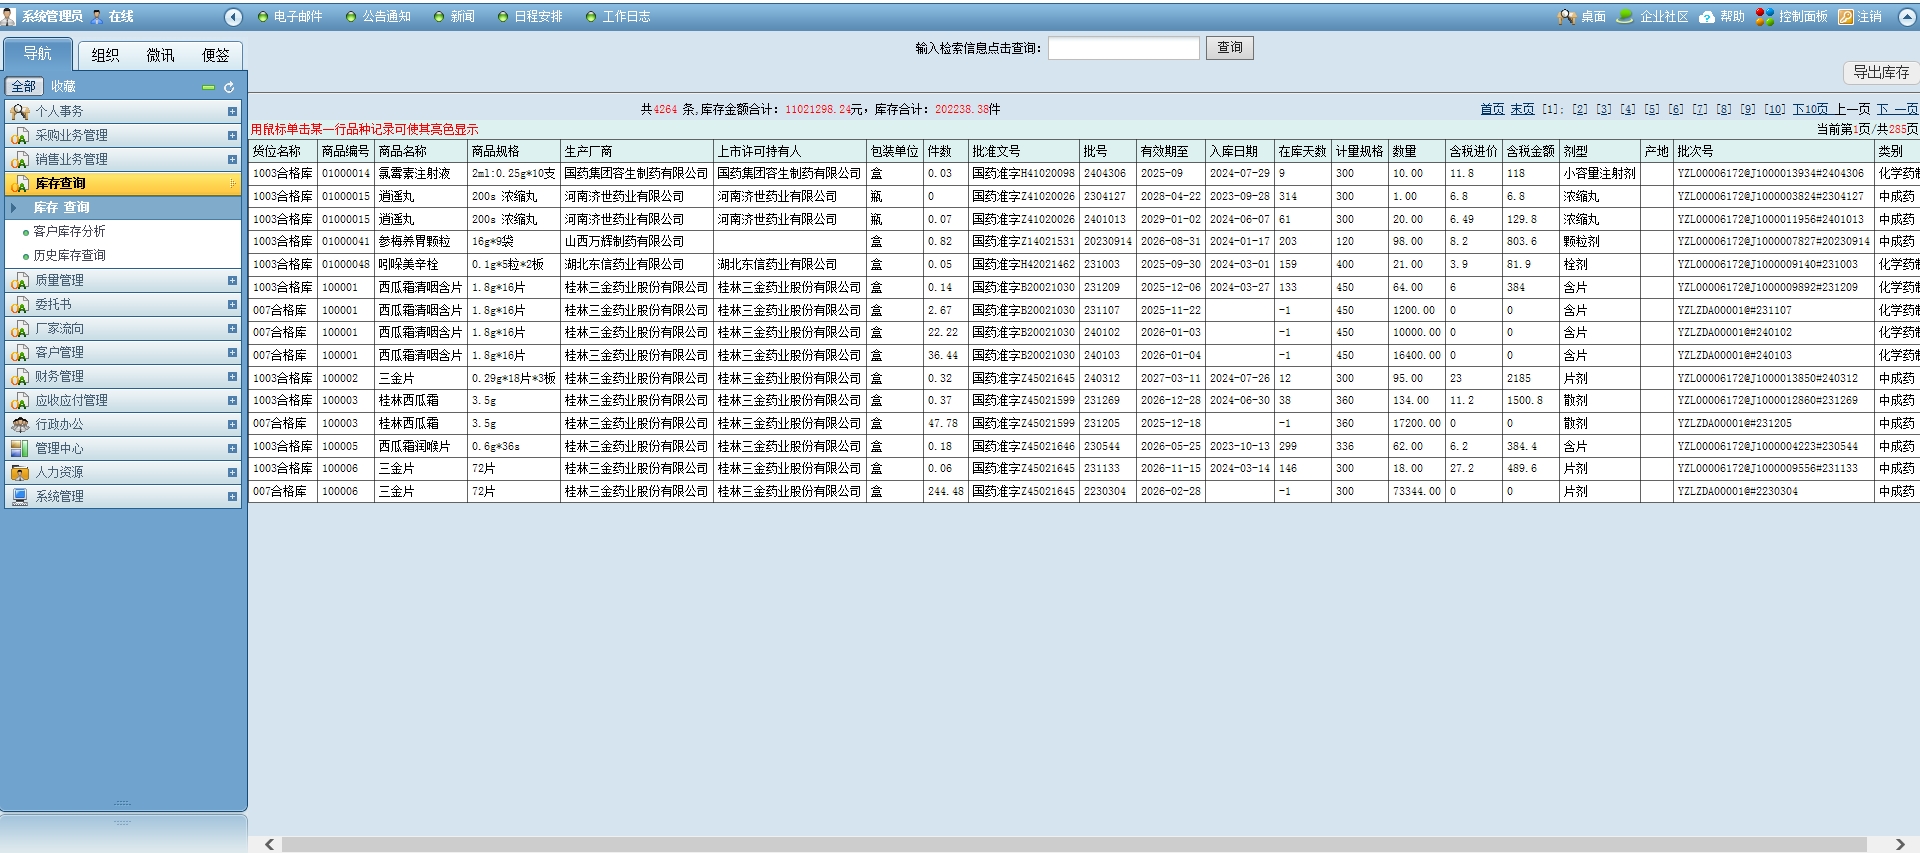Select 全部 filter tab
1920x853 pixels.
pyautogui.click(x=24, y=87)
